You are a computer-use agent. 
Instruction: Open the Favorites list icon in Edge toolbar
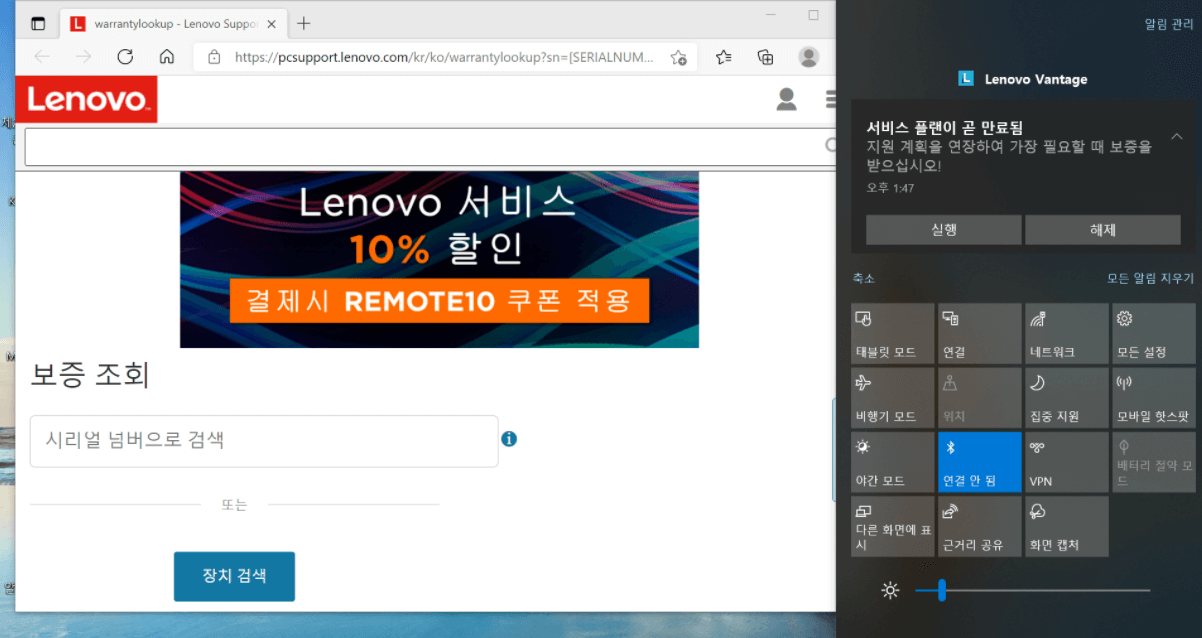tap(724, 57)
